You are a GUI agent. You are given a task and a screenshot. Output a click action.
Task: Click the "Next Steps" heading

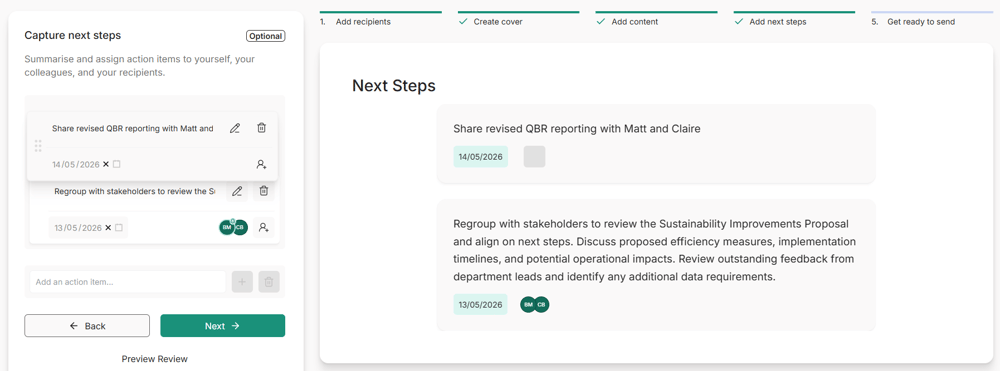pos(394,85)
